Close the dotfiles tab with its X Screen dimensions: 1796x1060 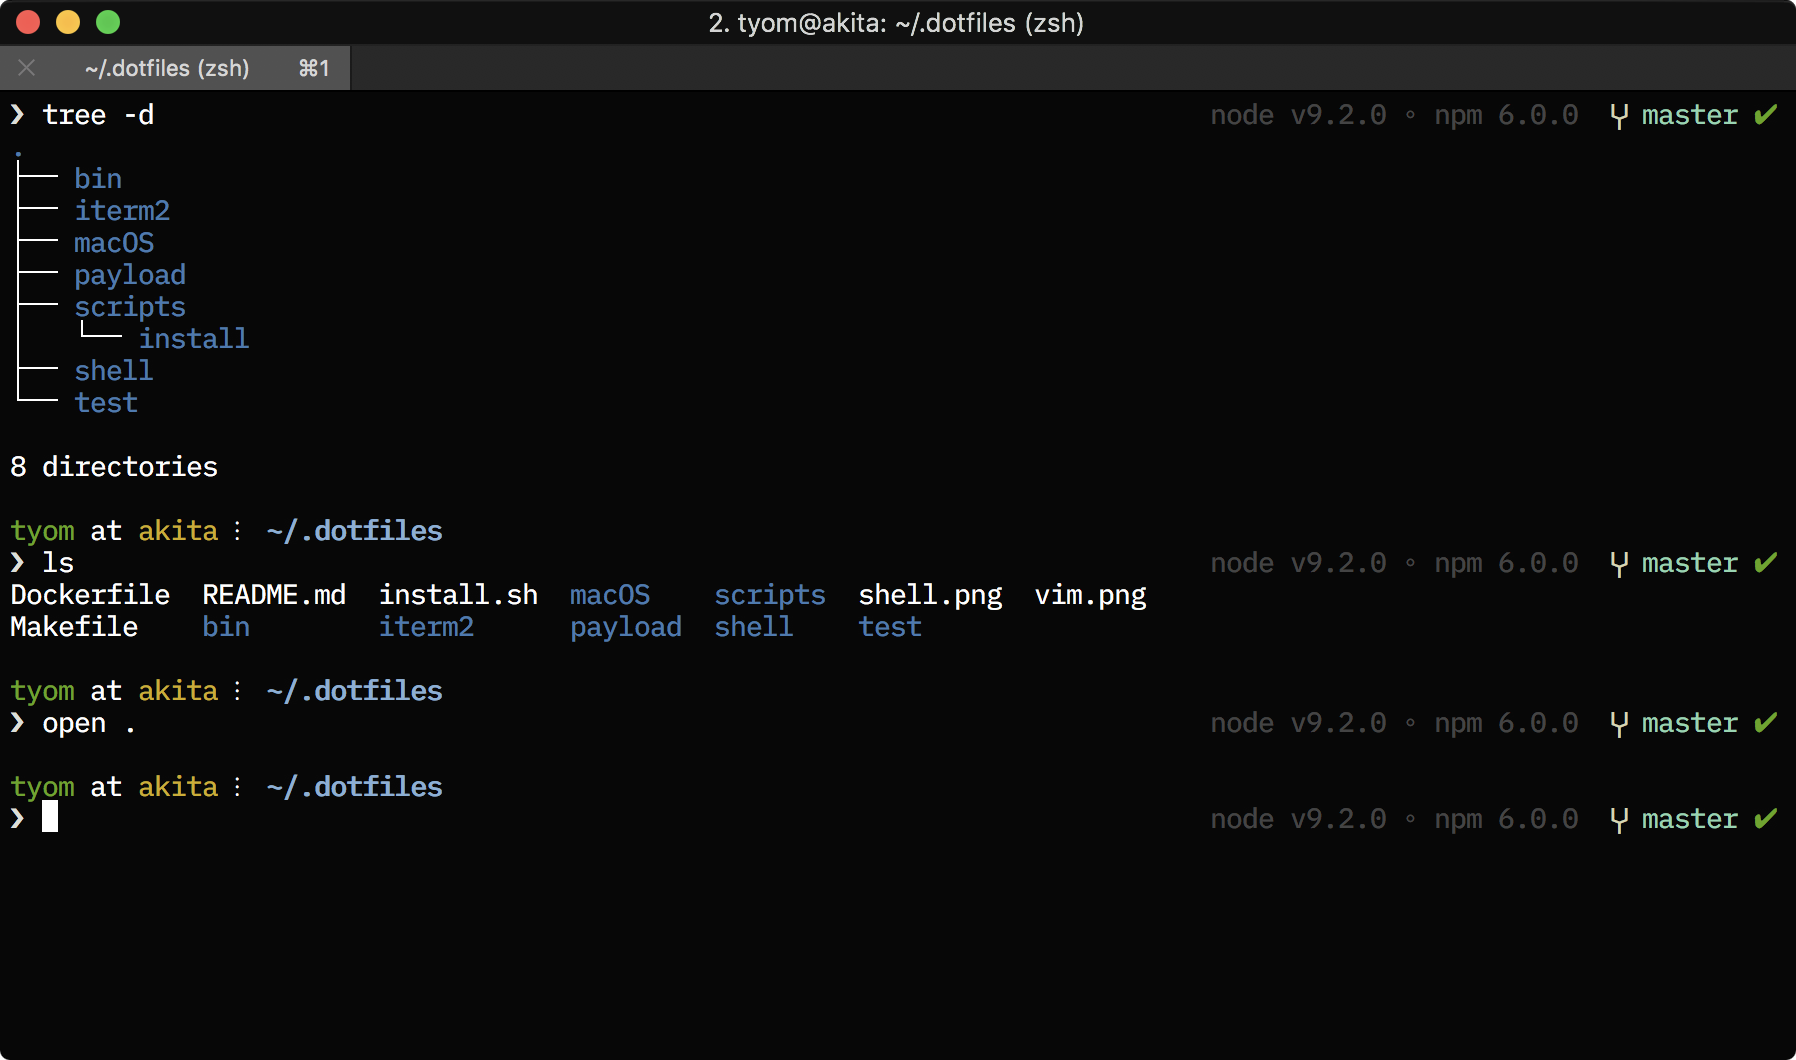point(27,68)
